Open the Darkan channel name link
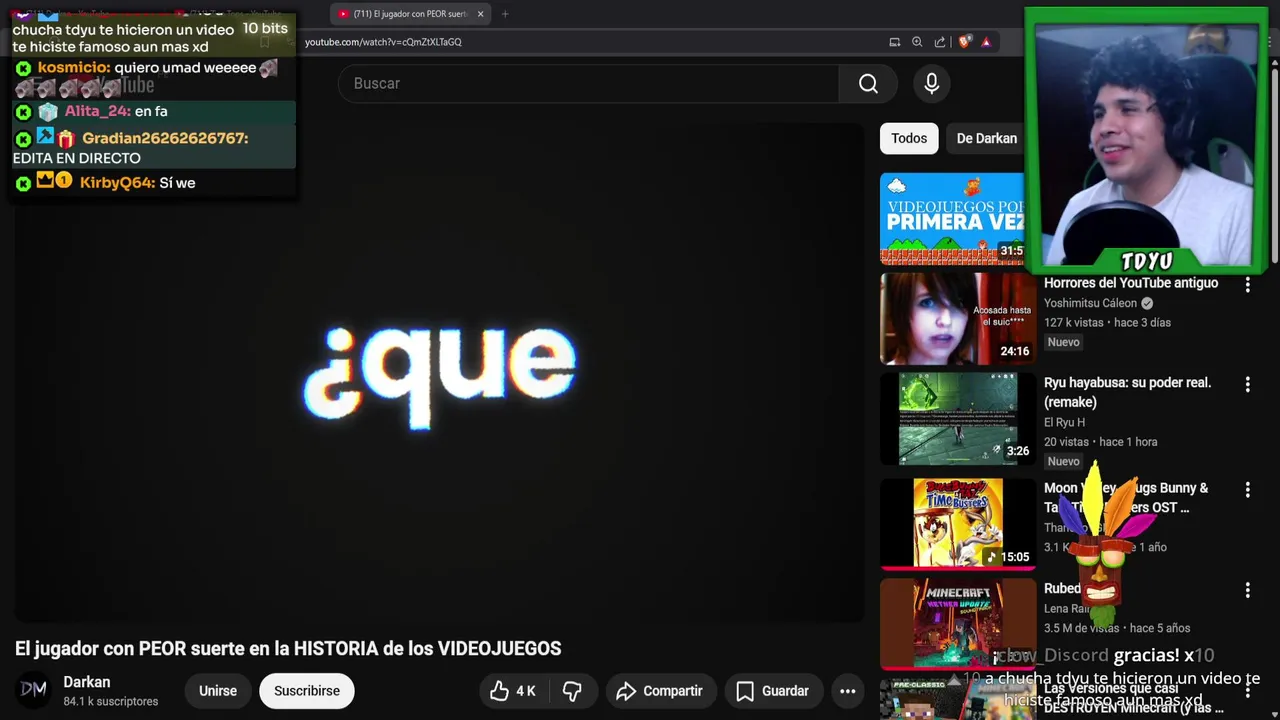This screenshot has height=720, width=1280. click(87, 682)
